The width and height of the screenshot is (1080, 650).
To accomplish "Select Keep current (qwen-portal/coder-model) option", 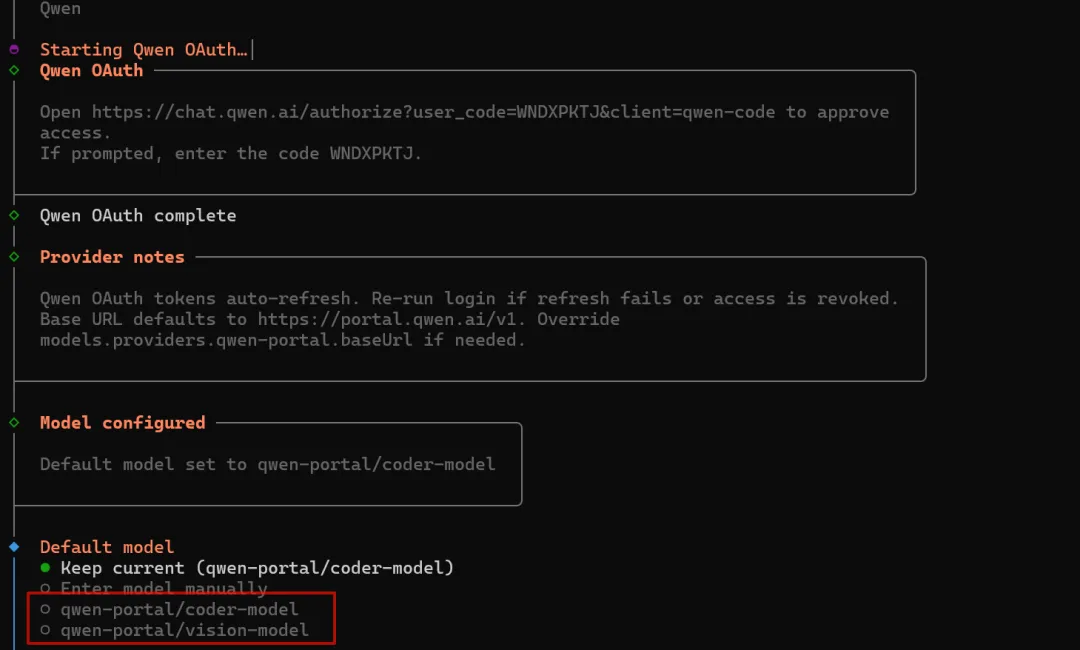I will (247, 568).
